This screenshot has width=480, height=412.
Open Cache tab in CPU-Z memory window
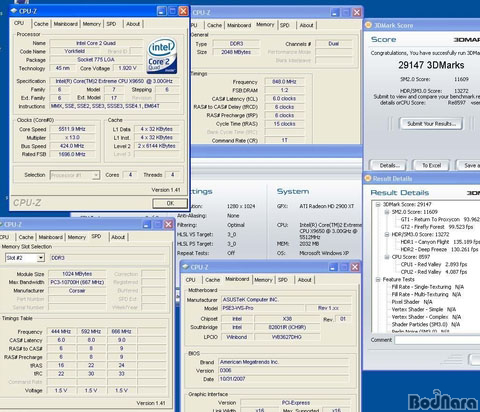click(x=214, y=25)
